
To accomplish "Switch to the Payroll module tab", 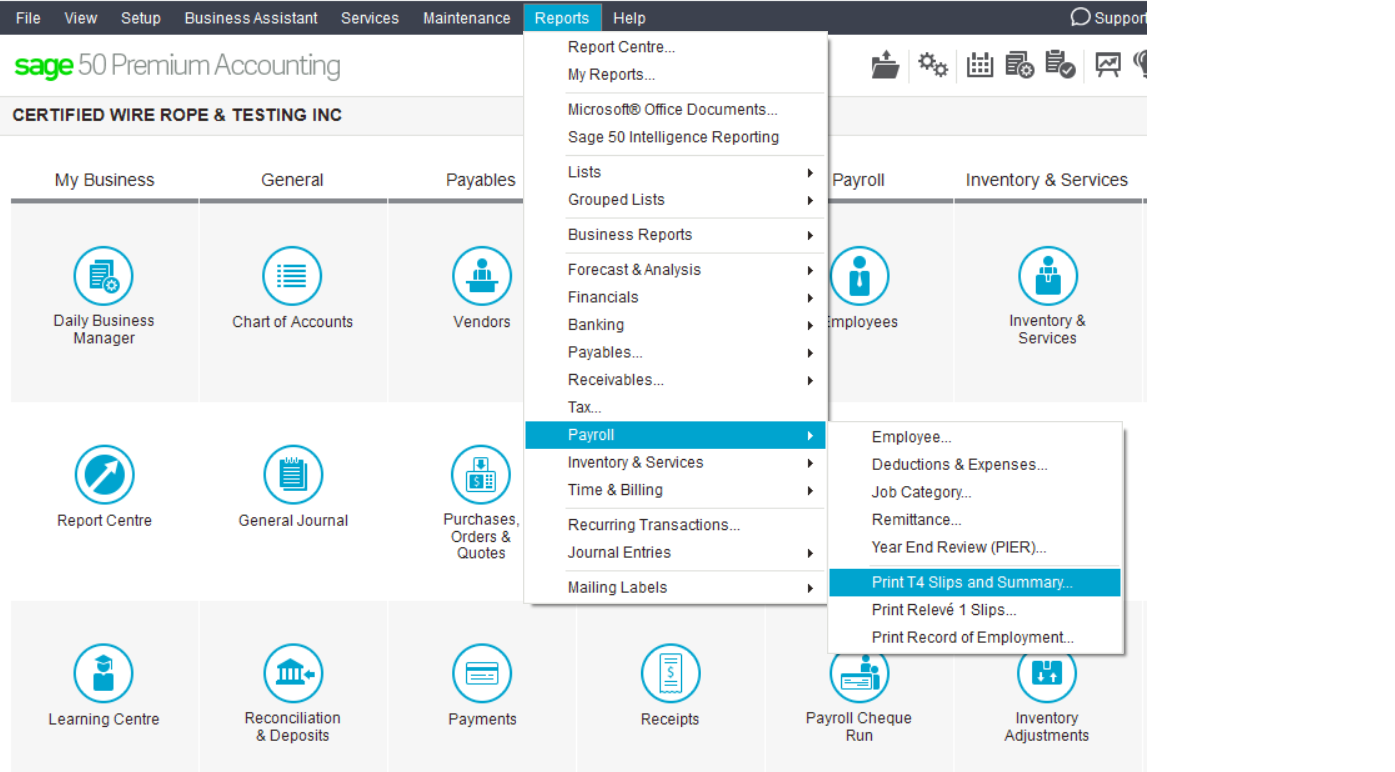I will pyautogui.click(x=858, y=180).
